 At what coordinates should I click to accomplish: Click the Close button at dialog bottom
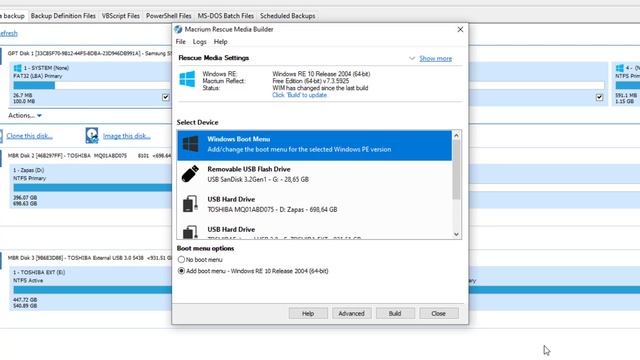[x=439, y=313]
